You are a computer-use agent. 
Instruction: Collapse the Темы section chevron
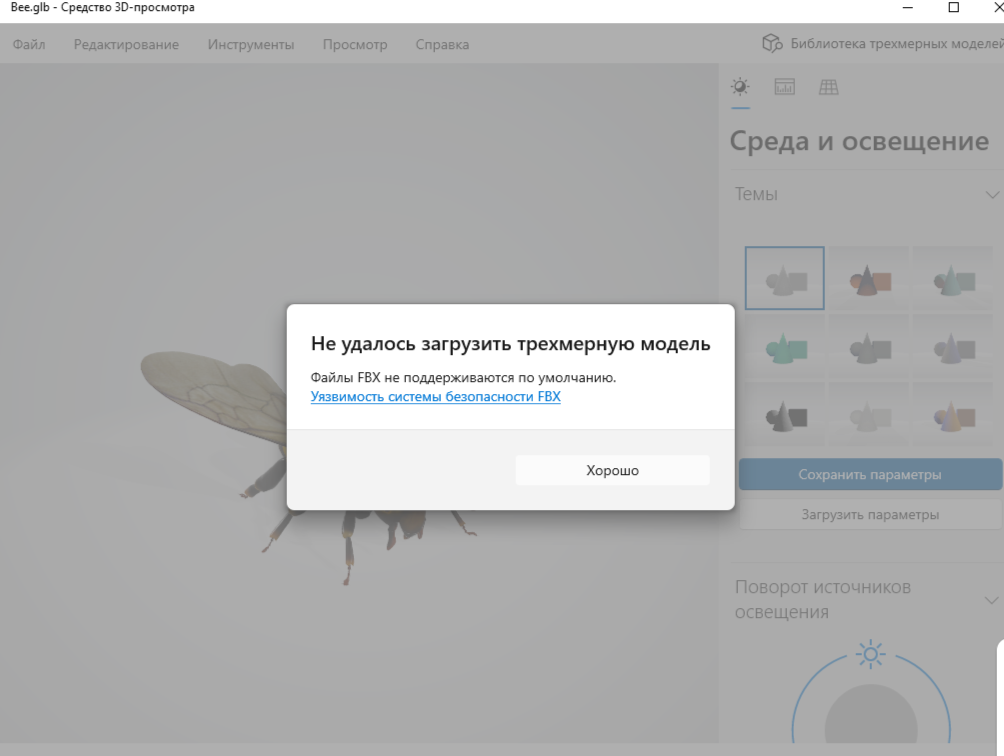pyautogui.click(x=992, y=195)
